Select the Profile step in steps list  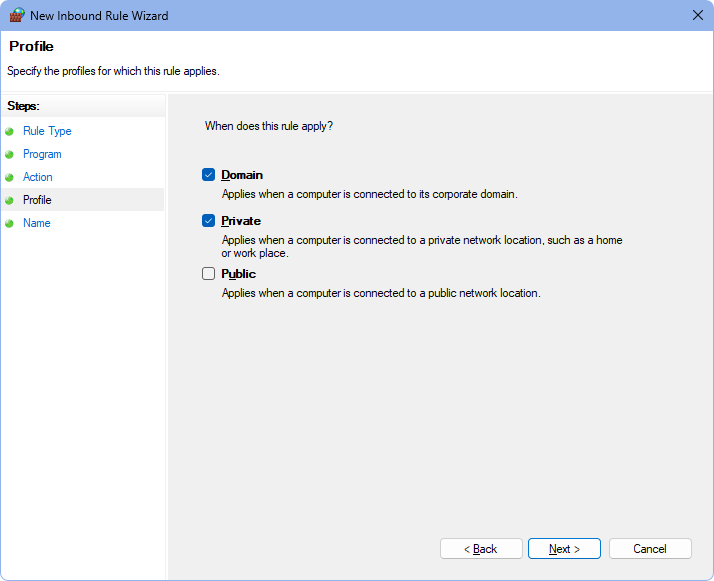point(37,200)
